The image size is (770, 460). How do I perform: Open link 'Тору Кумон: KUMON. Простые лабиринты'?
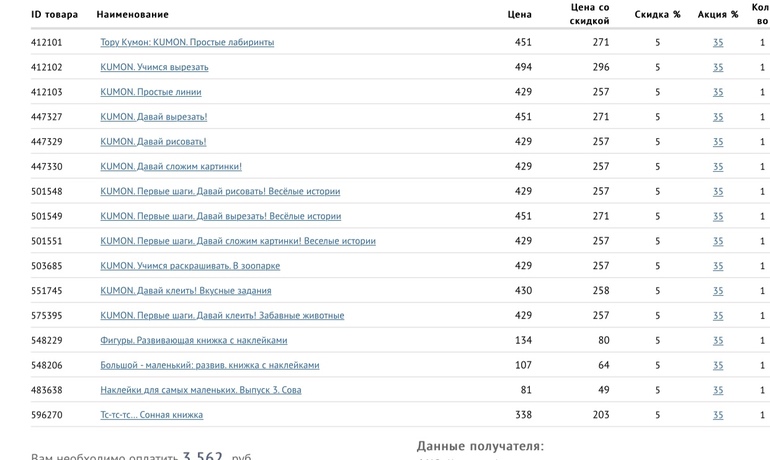(x=187, y=42)
